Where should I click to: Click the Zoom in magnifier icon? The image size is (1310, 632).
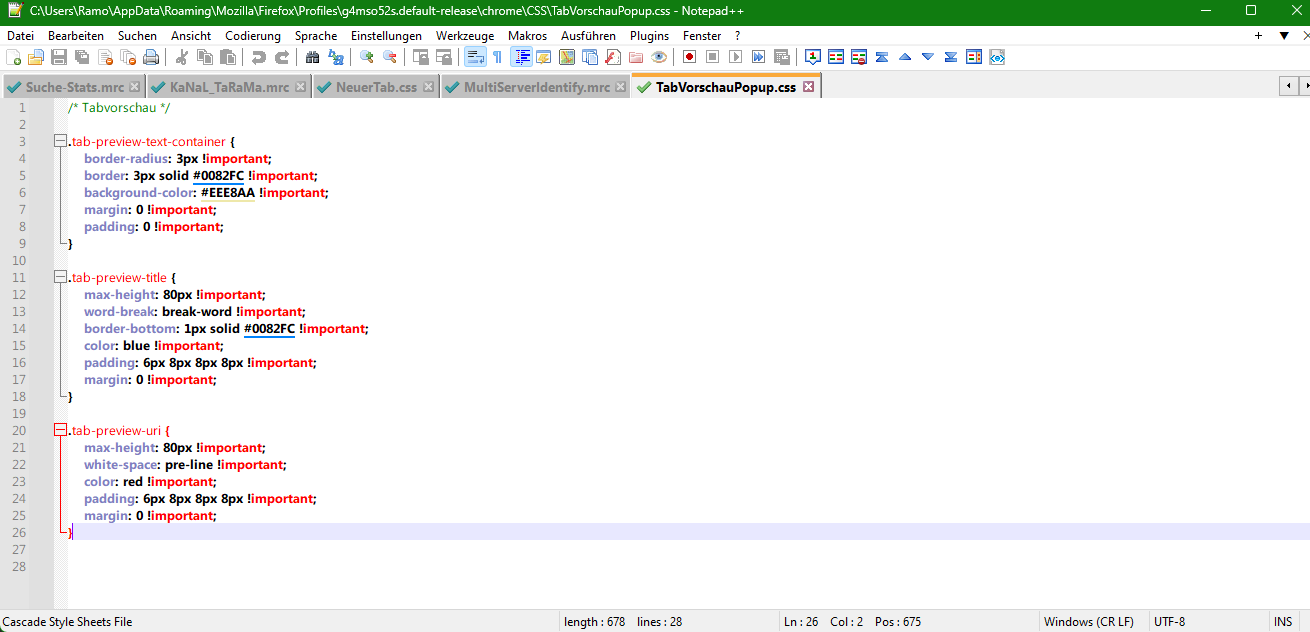(x=367, y=58)
